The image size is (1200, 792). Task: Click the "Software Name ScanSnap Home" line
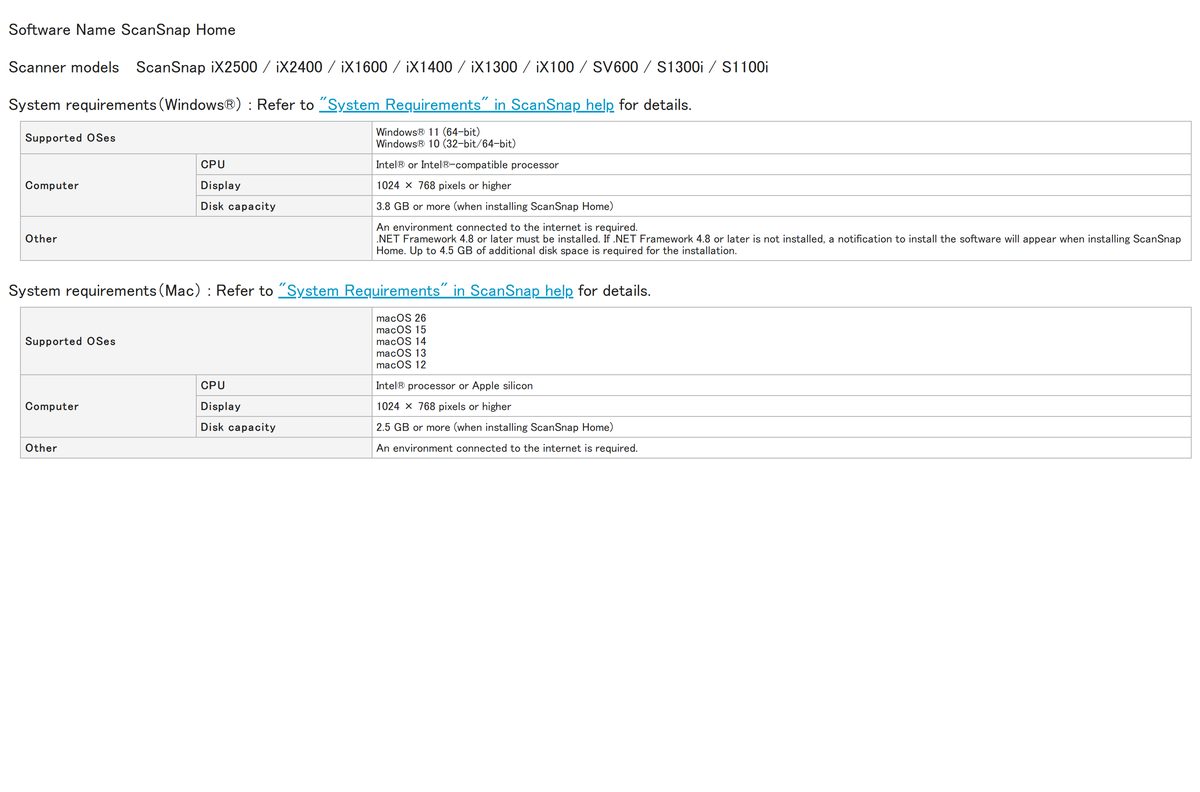click(122, 30)
